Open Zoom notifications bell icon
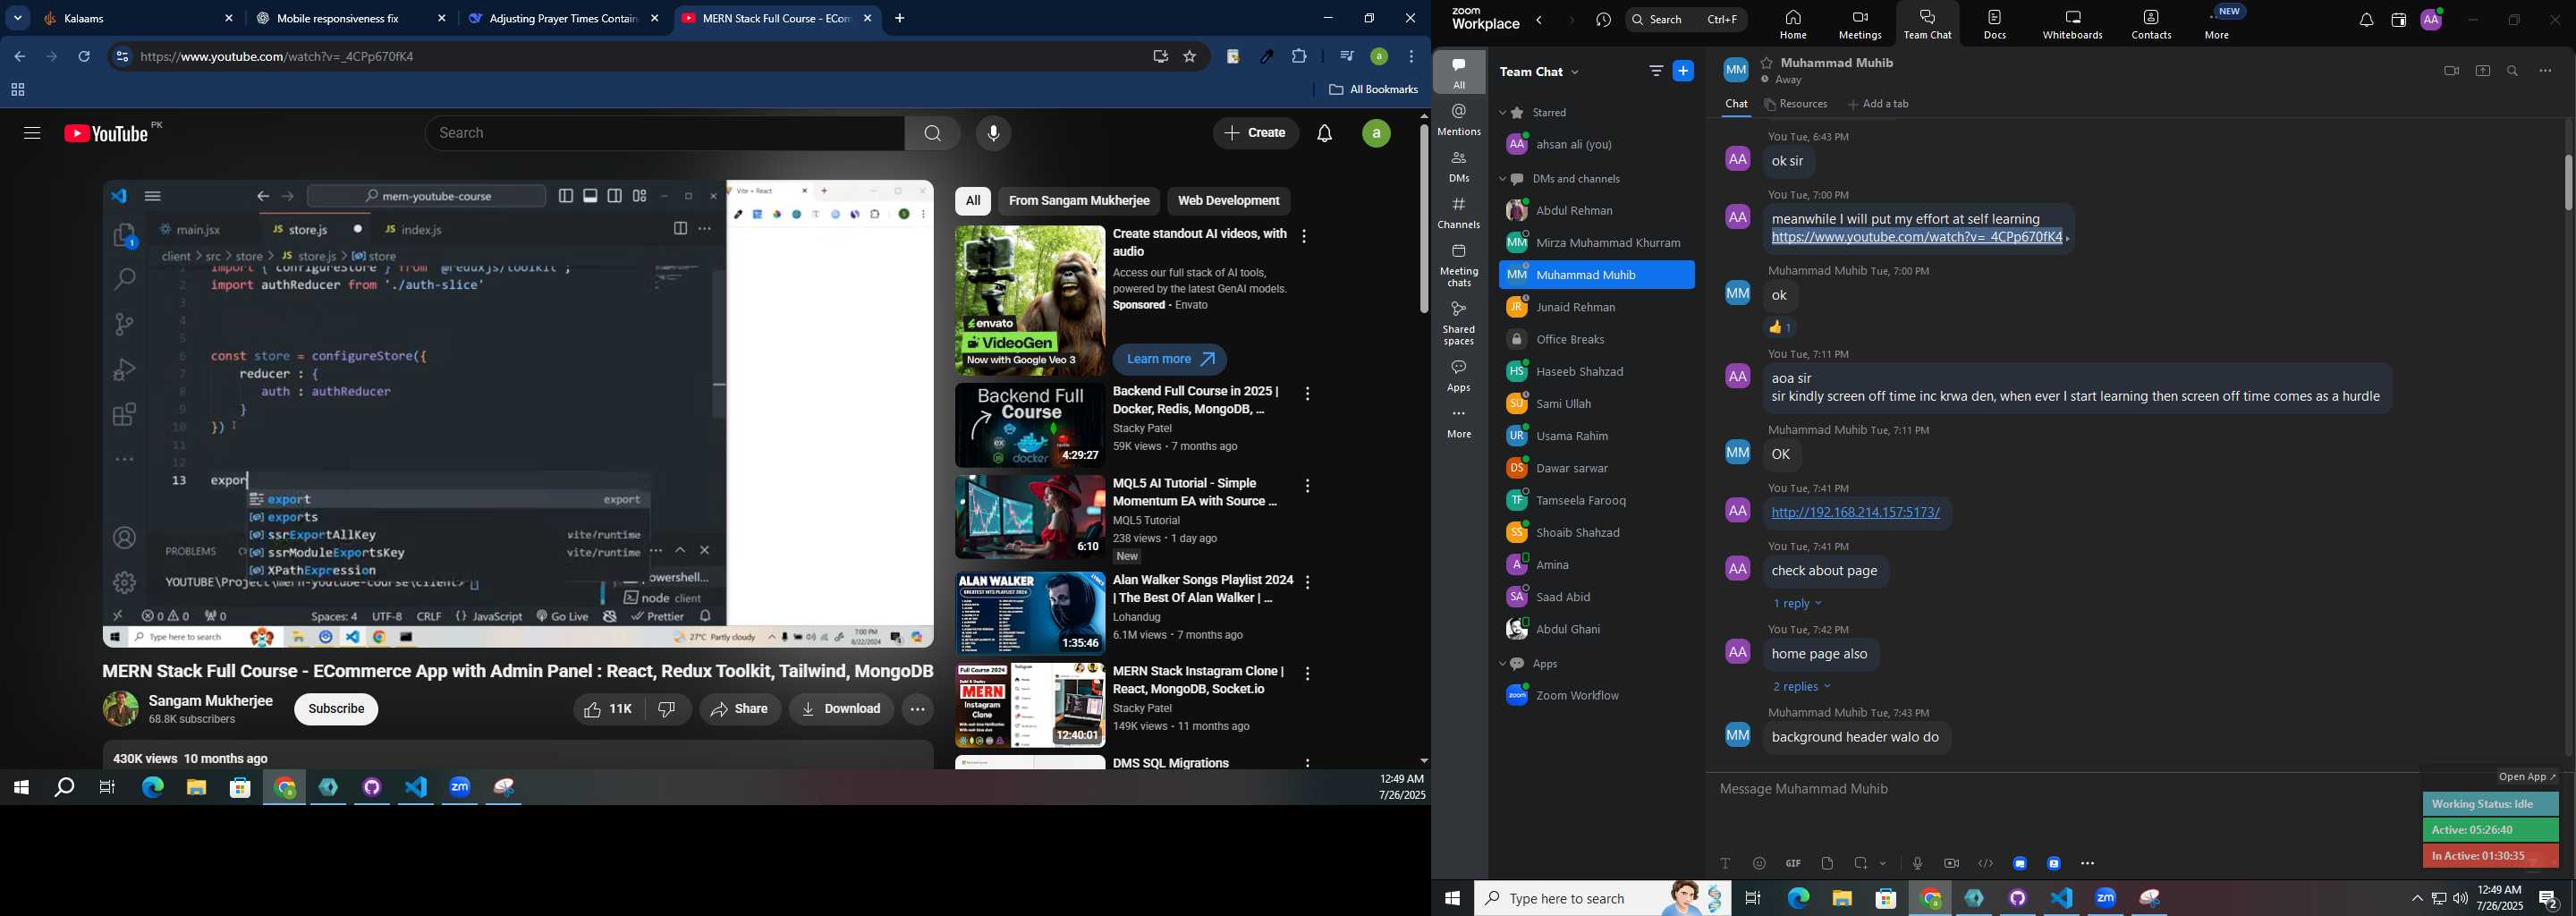 (2366, 20)
